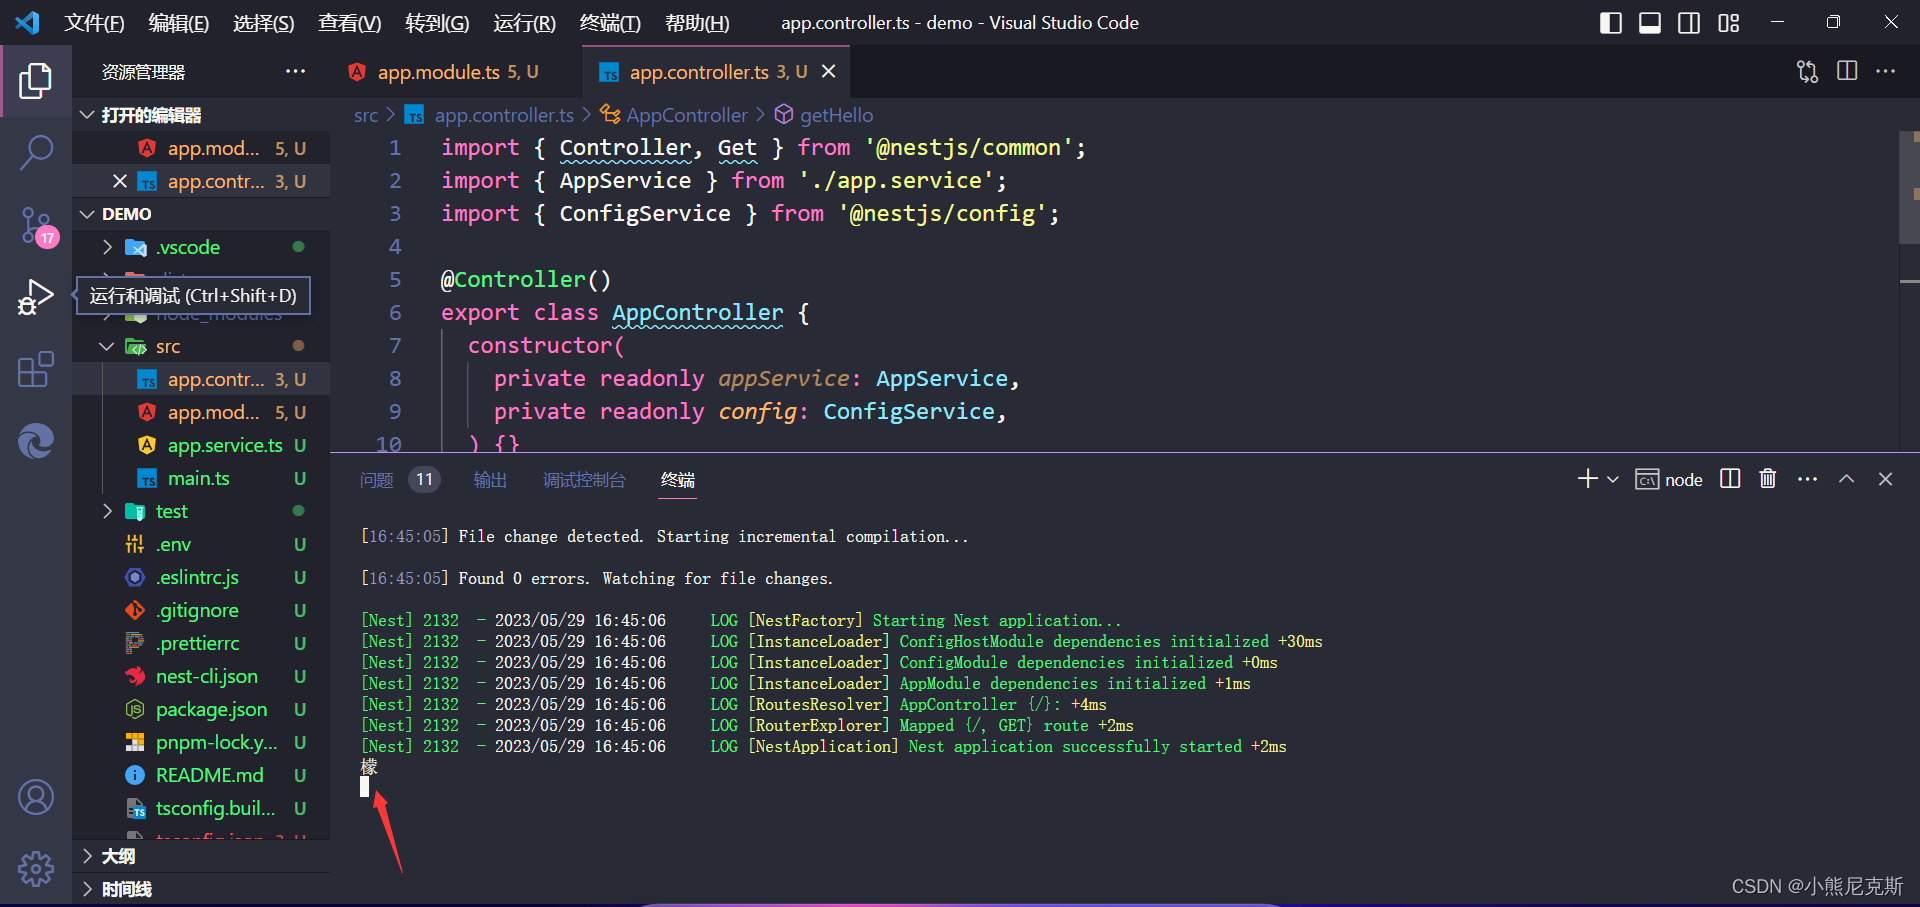Switch to app.module.ts editor tab

click(x=454, y=72)
